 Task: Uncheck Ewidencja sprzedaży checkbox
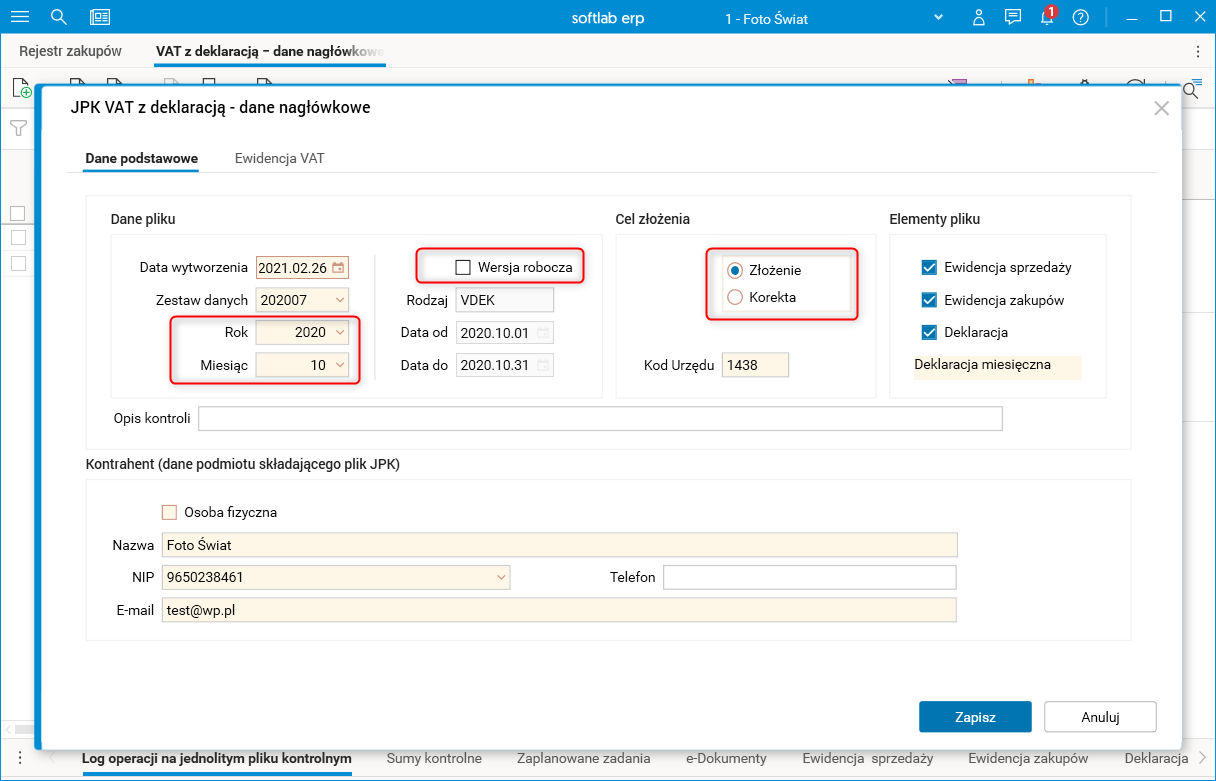[x=929, y=268]
